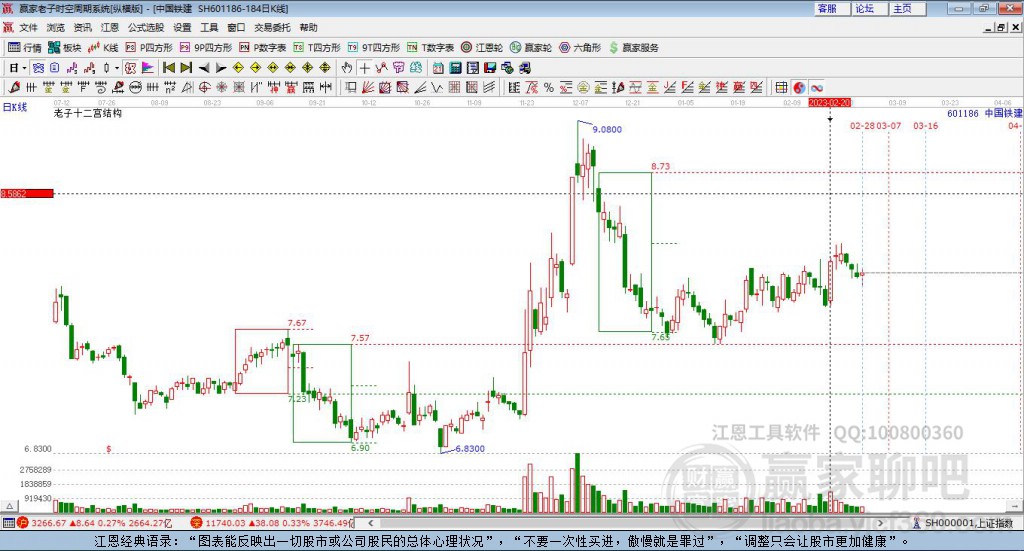Click the grid table icon
Screen dimensions: 1024x551
(x=781, y=87)
